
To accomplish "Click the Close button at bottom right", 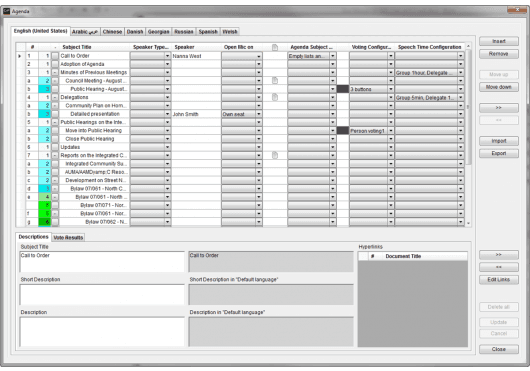I will 499,349.
